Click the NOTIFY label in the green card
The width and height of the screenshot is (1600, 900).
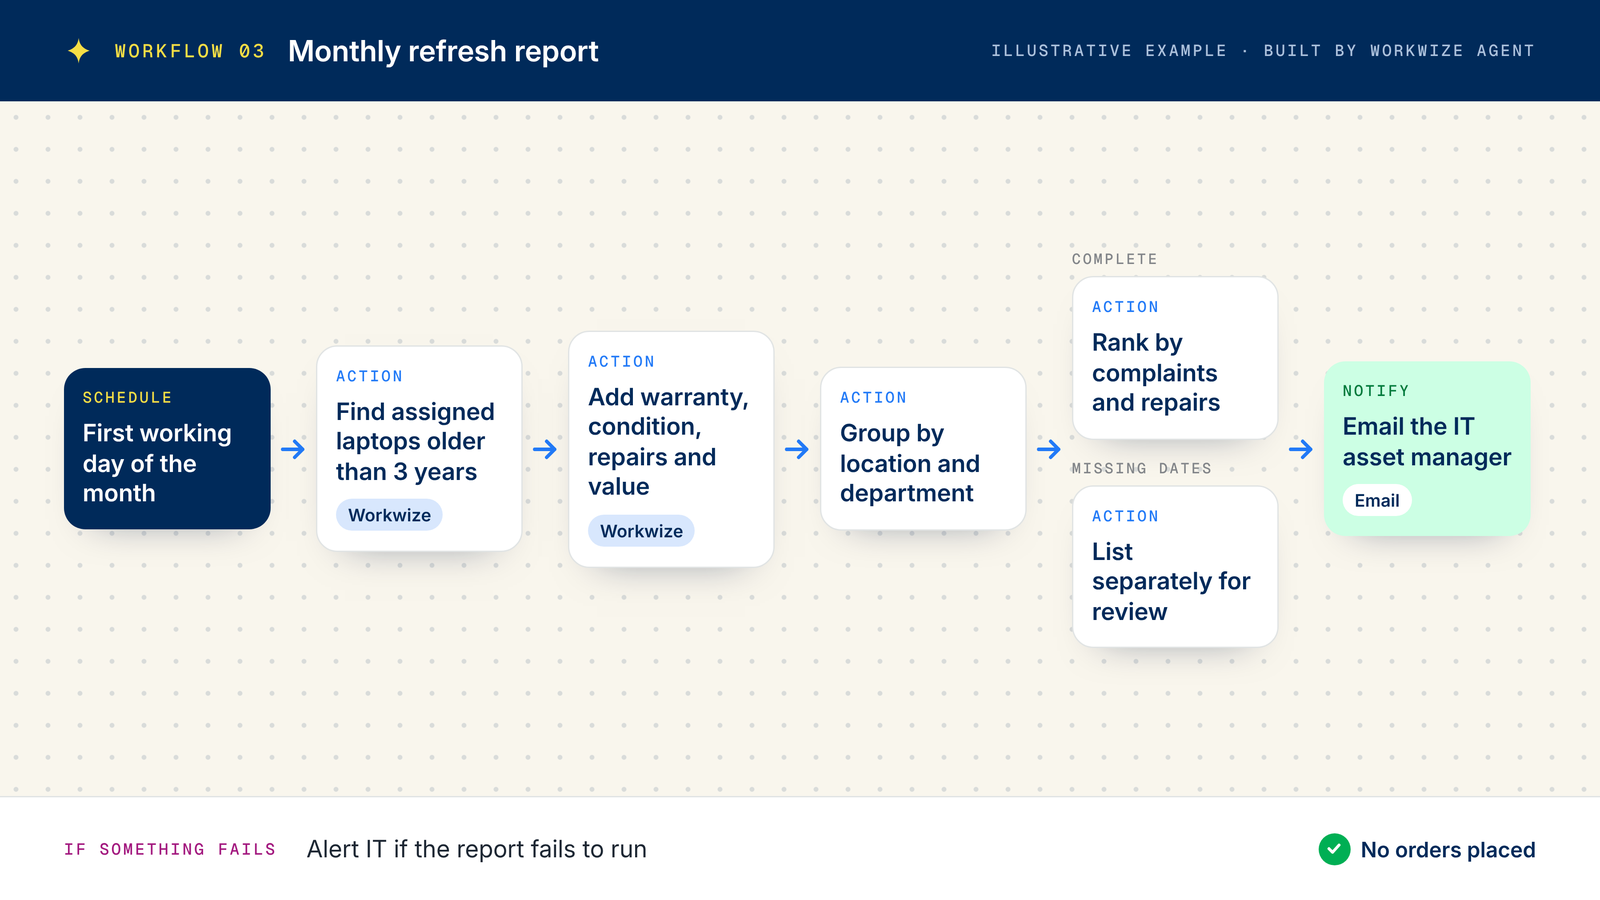tap(1375, 391)
